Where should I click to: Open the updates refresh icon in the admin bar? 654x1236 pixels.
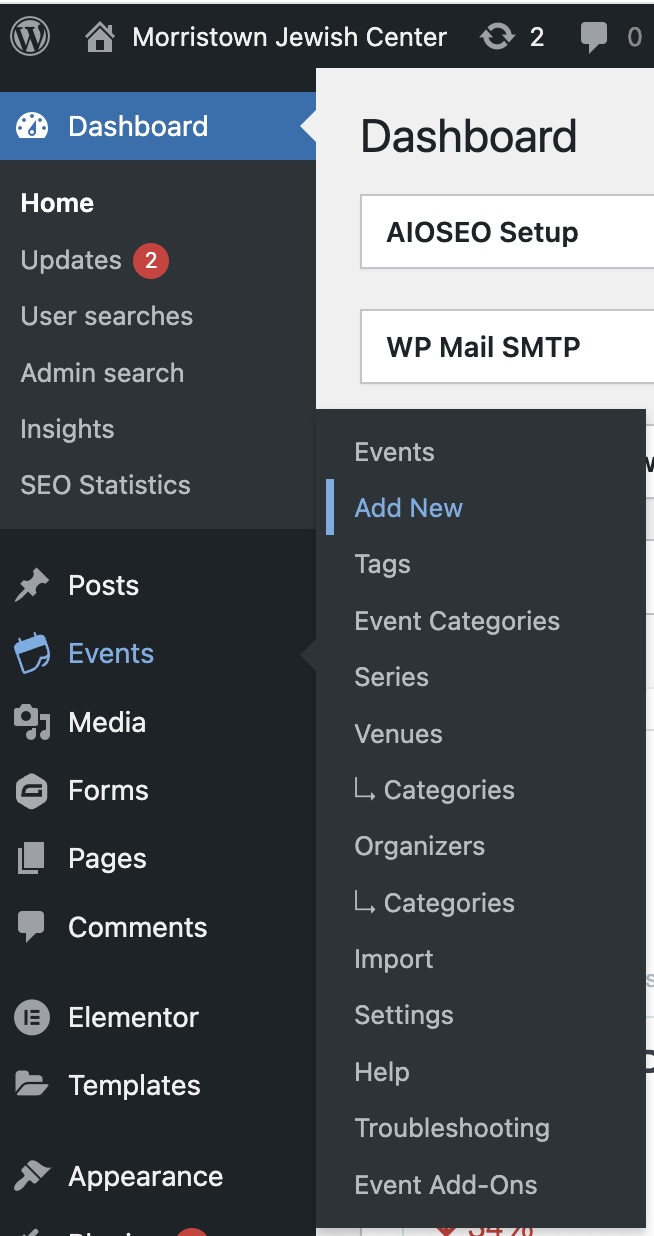497,38
